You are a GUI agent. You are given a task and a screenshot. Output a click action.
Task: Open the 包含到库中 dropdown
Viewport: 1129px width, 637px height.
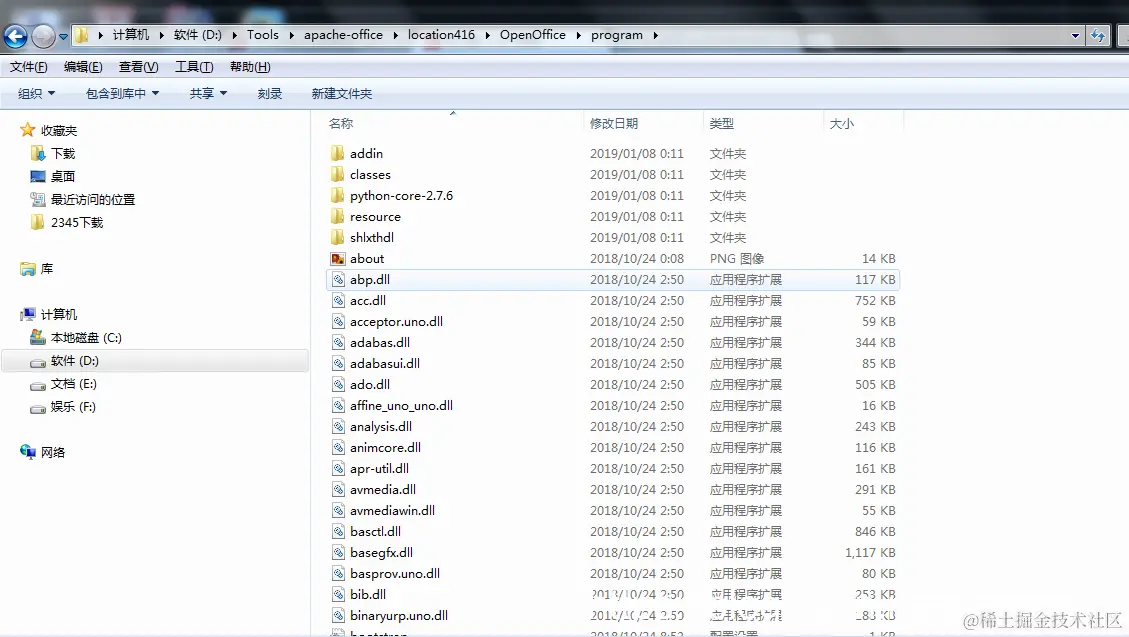122,94
